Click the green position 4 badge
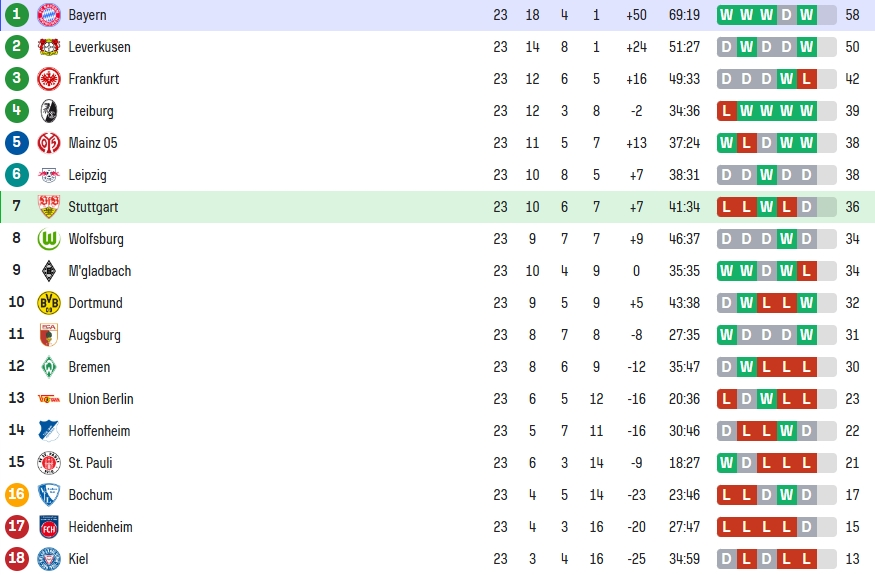Screen dimensions: 875x575 pos(17,111)
